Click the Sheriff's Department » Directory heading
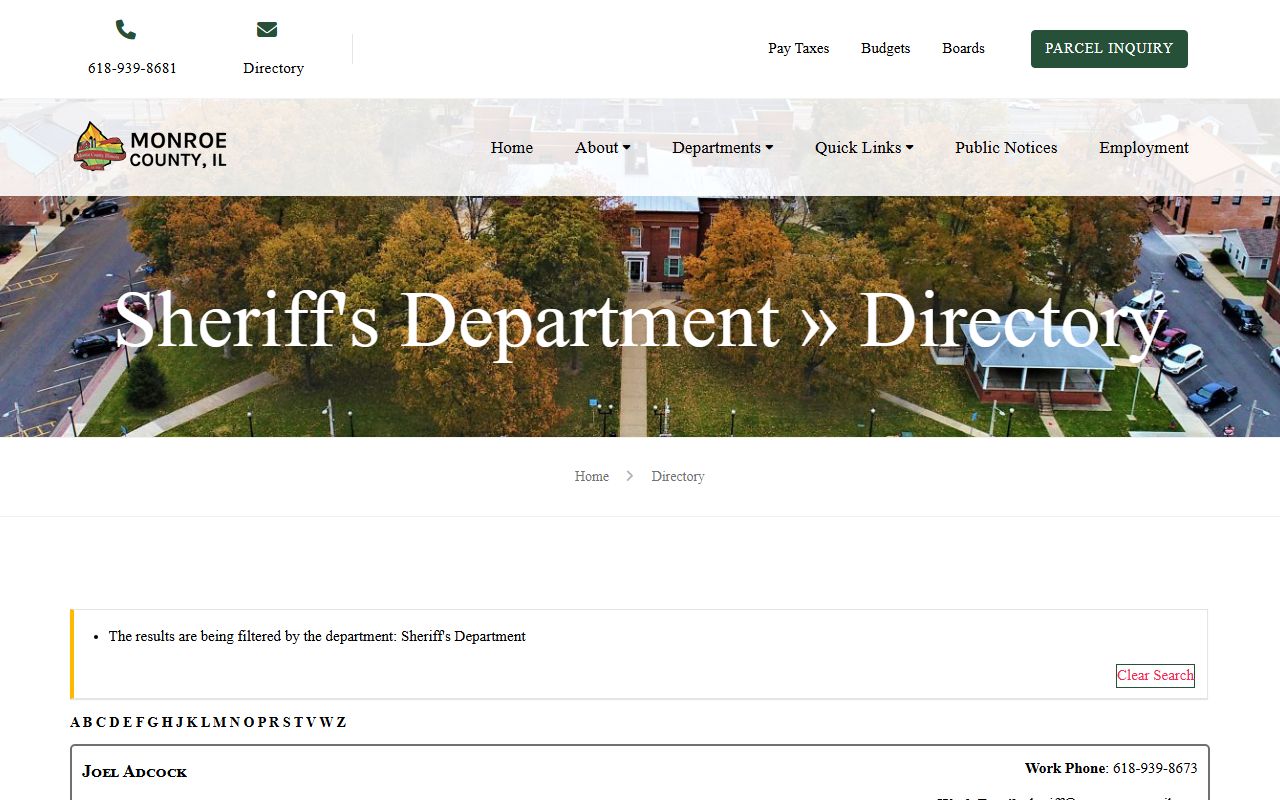The height and width of the screenshot is (800, 1280). (640, 320)
